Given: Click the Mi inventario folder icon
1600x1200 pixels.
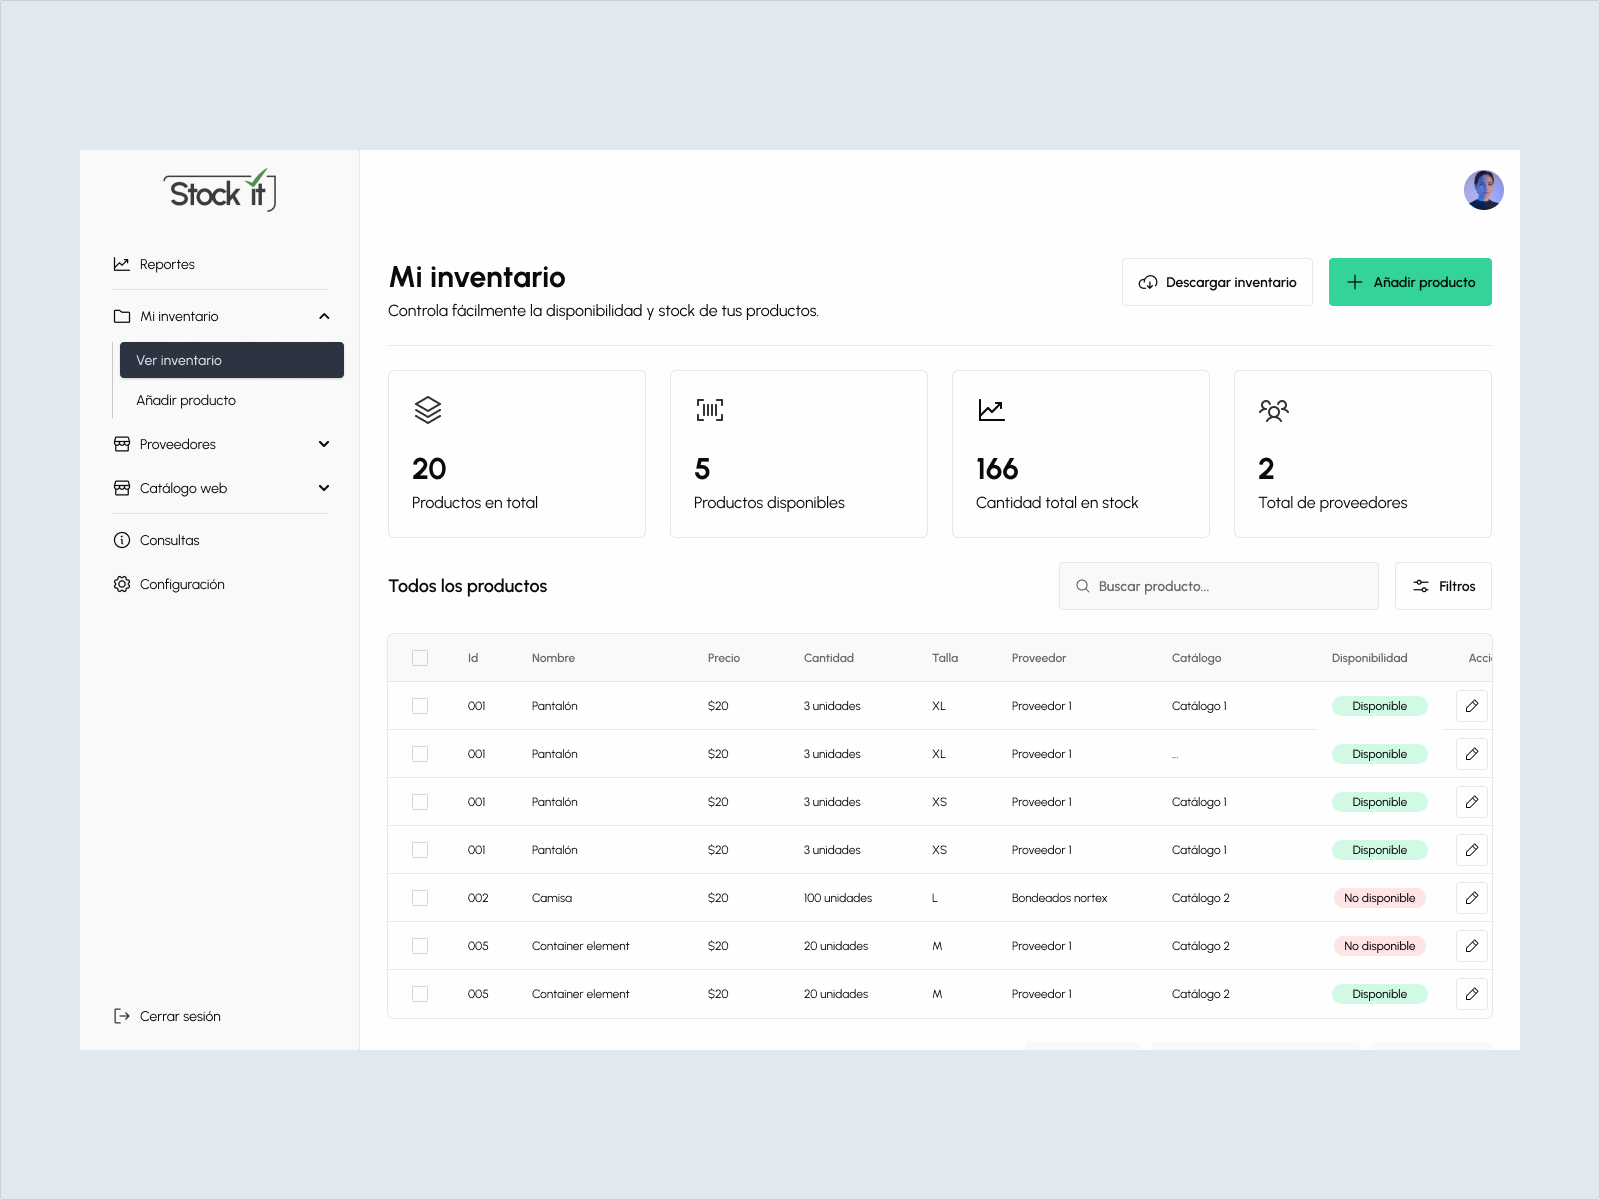Looking at the screenshot, I should click(121, 316).
